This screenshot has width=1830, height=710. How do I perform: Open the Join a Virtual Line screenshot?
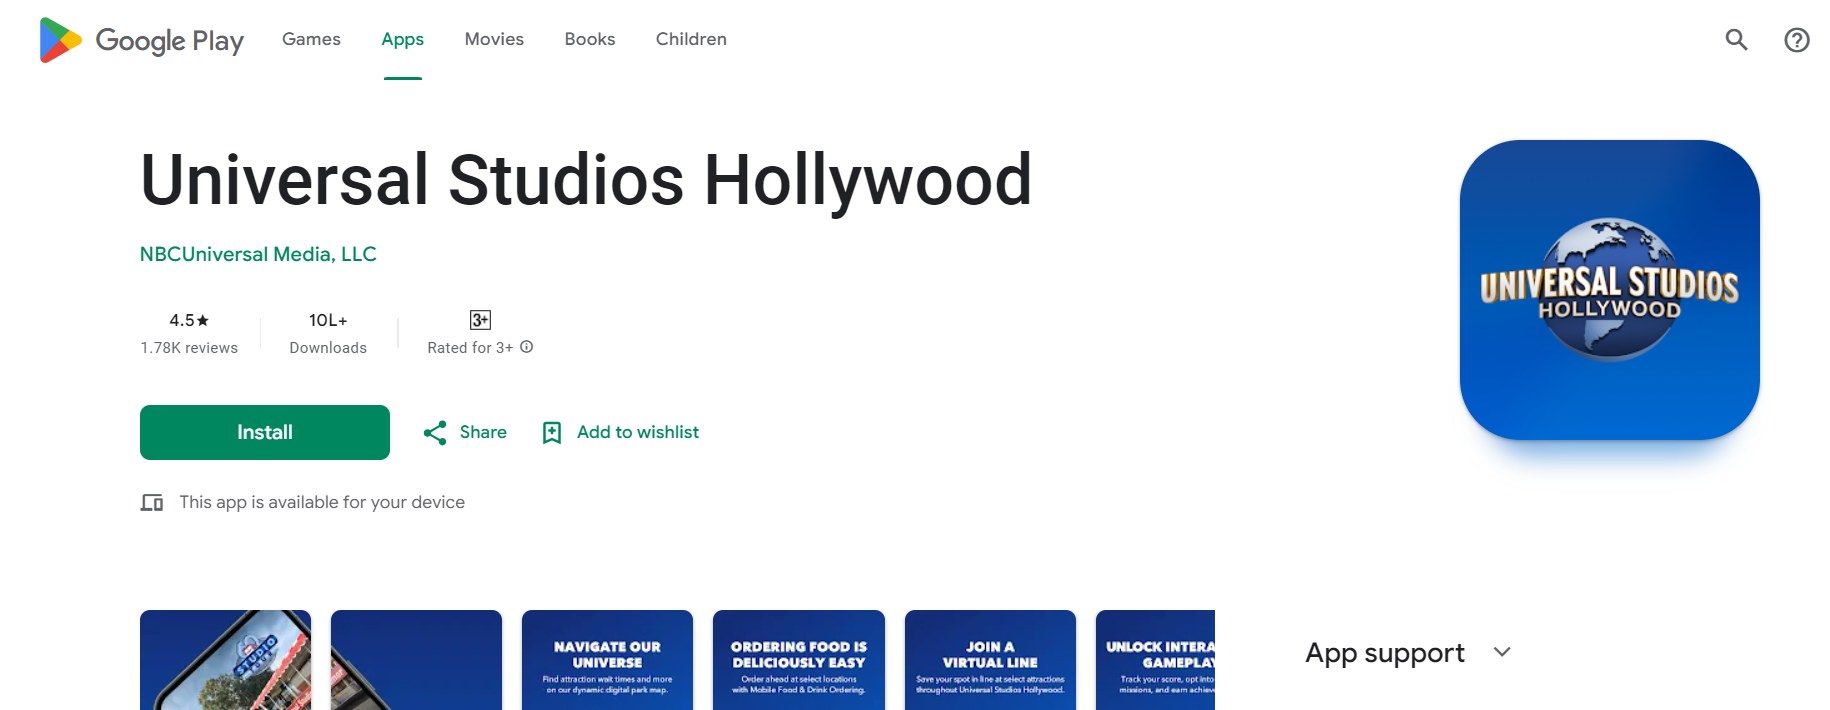(x=990, y=660)
